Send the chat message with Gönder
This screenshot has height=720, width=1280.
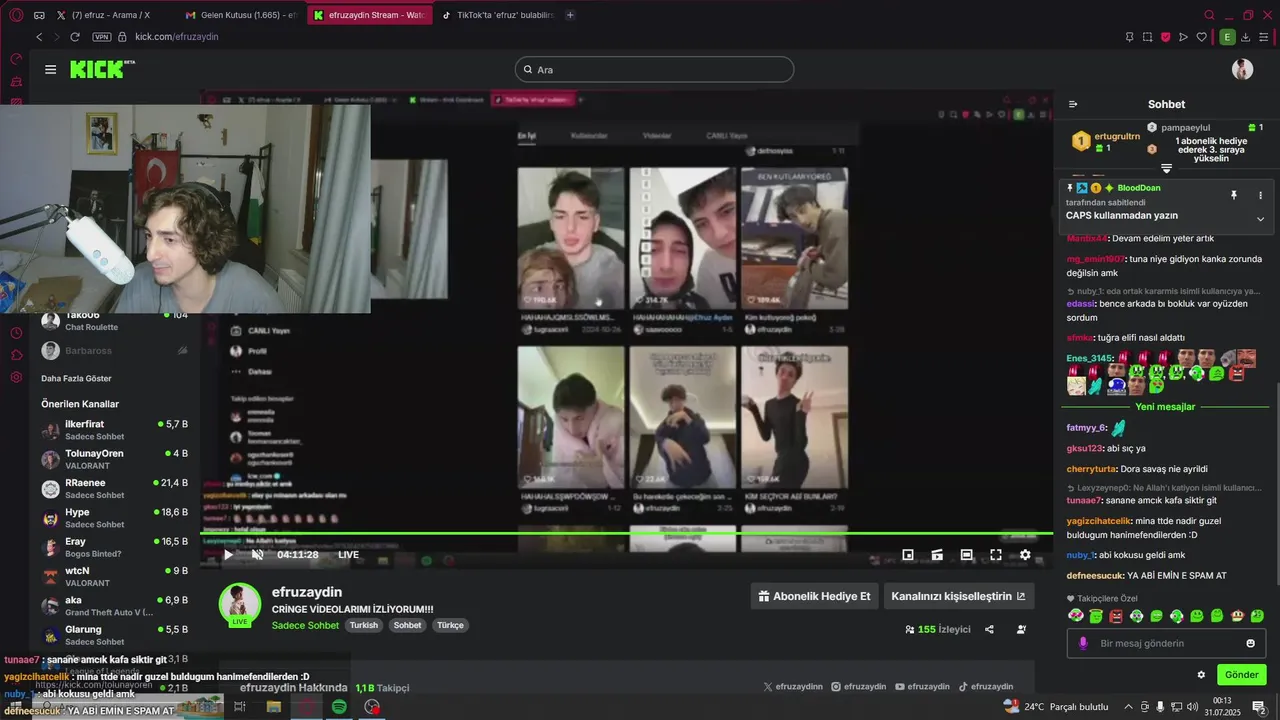(1241, 675)
